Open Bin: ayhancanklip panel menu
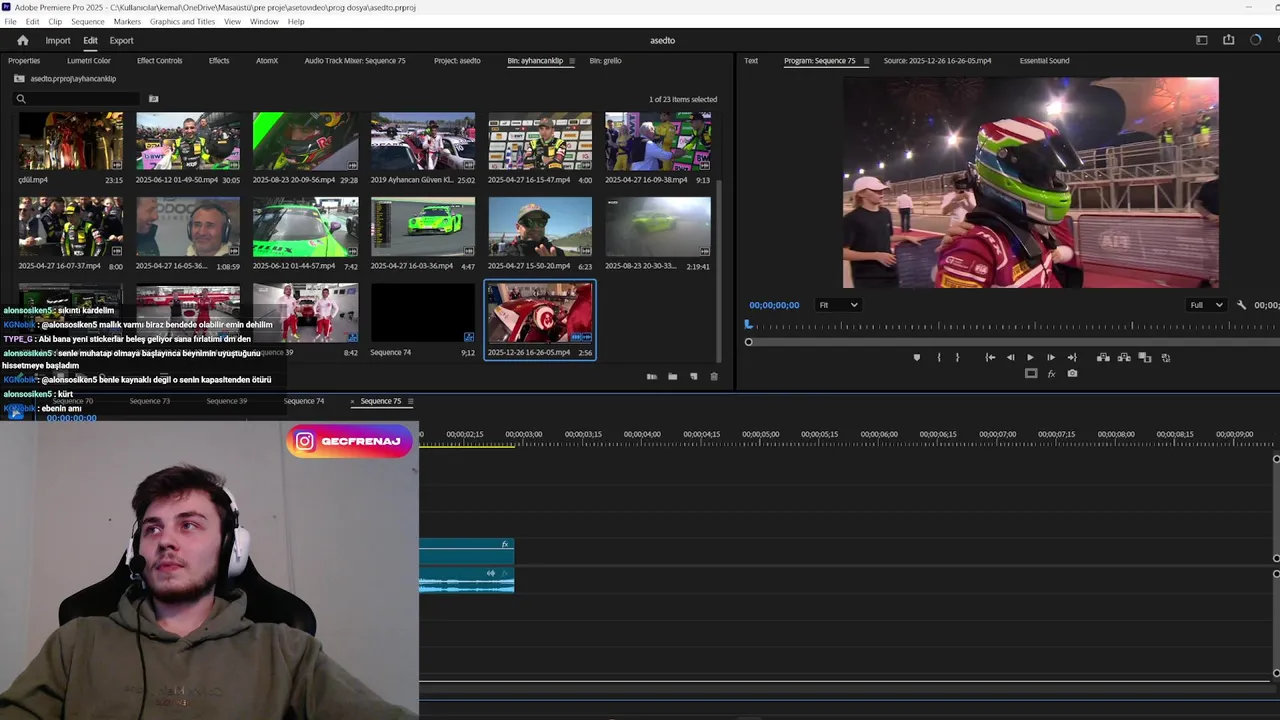The height and width of the screenshot is (720, 1280). (572, 61)
